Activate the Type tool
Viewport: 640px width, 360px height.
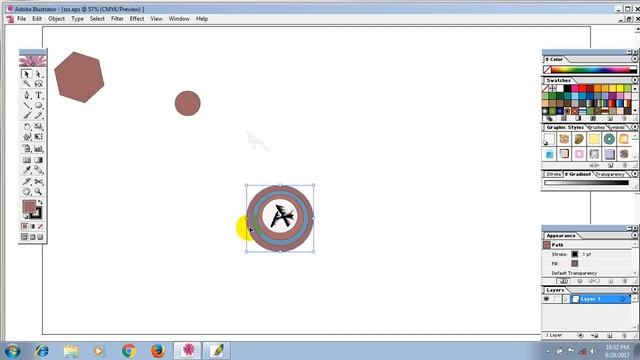(x=38, y=95)
